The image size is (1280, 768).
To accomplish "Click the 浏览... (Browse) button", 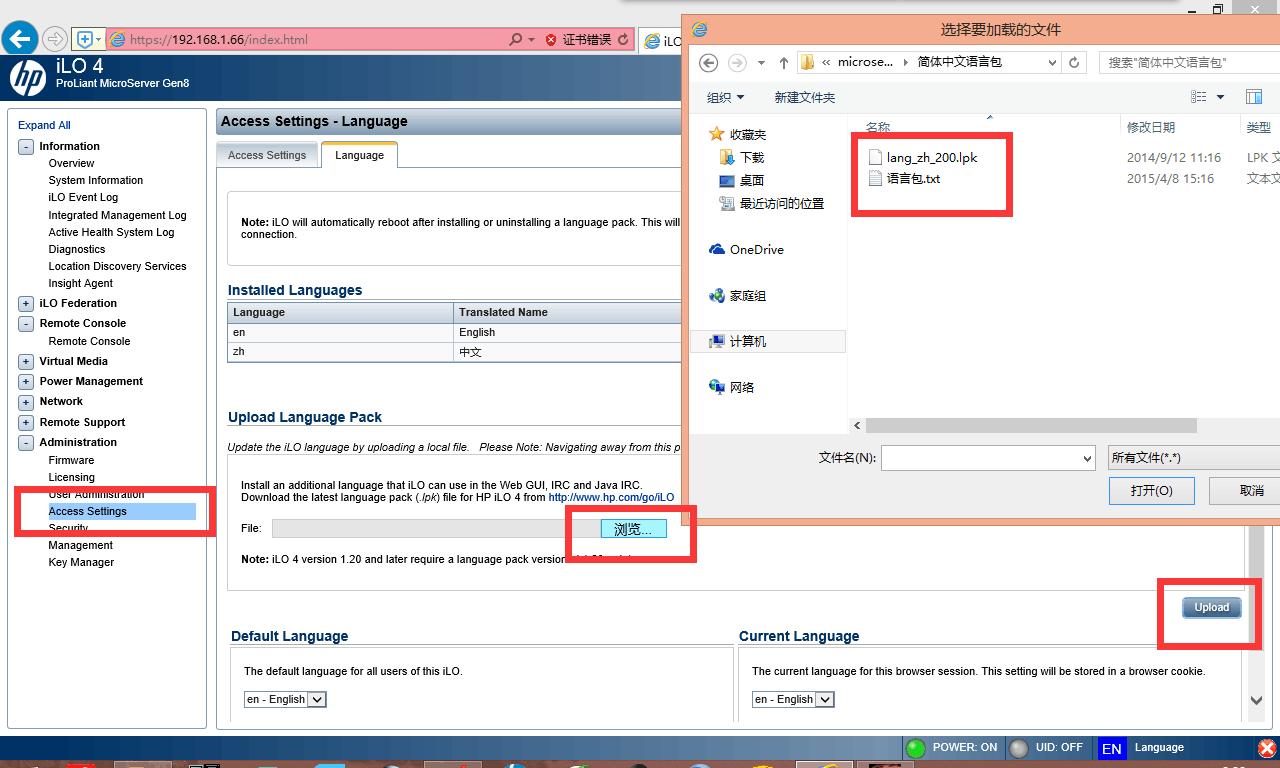I will (x=633, y=529).
